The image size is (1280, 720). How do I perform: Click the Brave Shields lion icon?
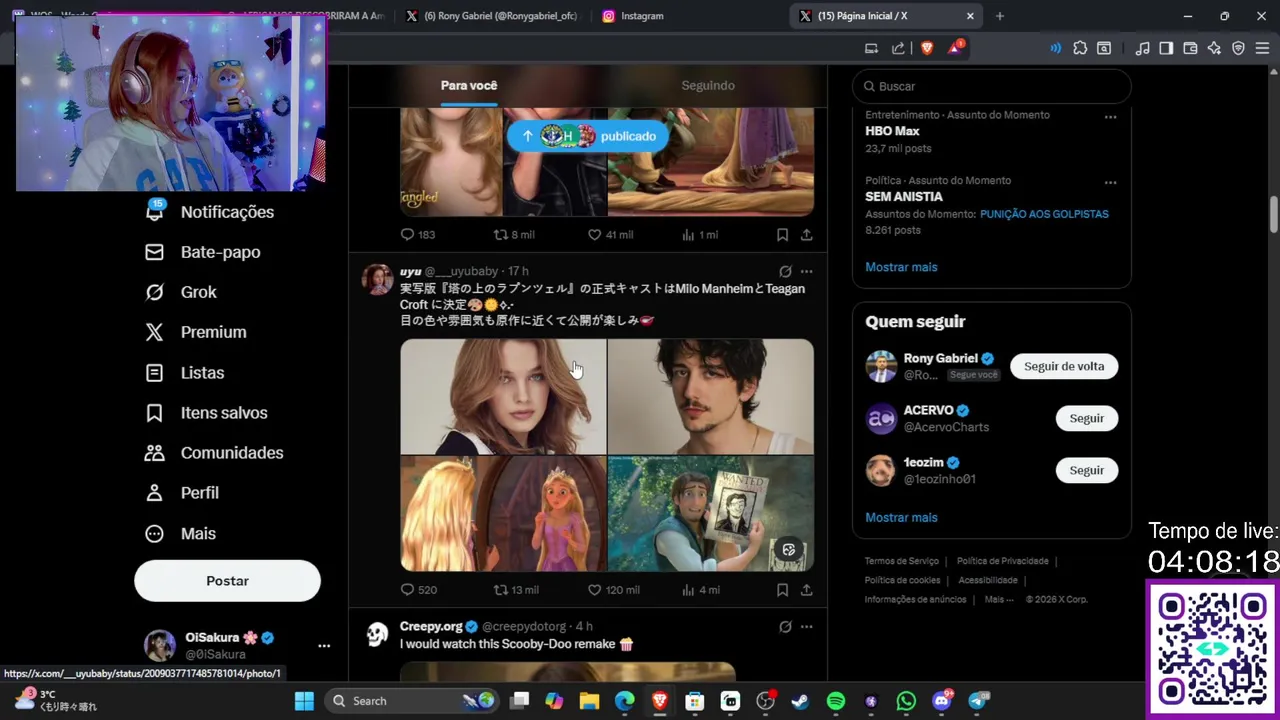coord(927,48)
